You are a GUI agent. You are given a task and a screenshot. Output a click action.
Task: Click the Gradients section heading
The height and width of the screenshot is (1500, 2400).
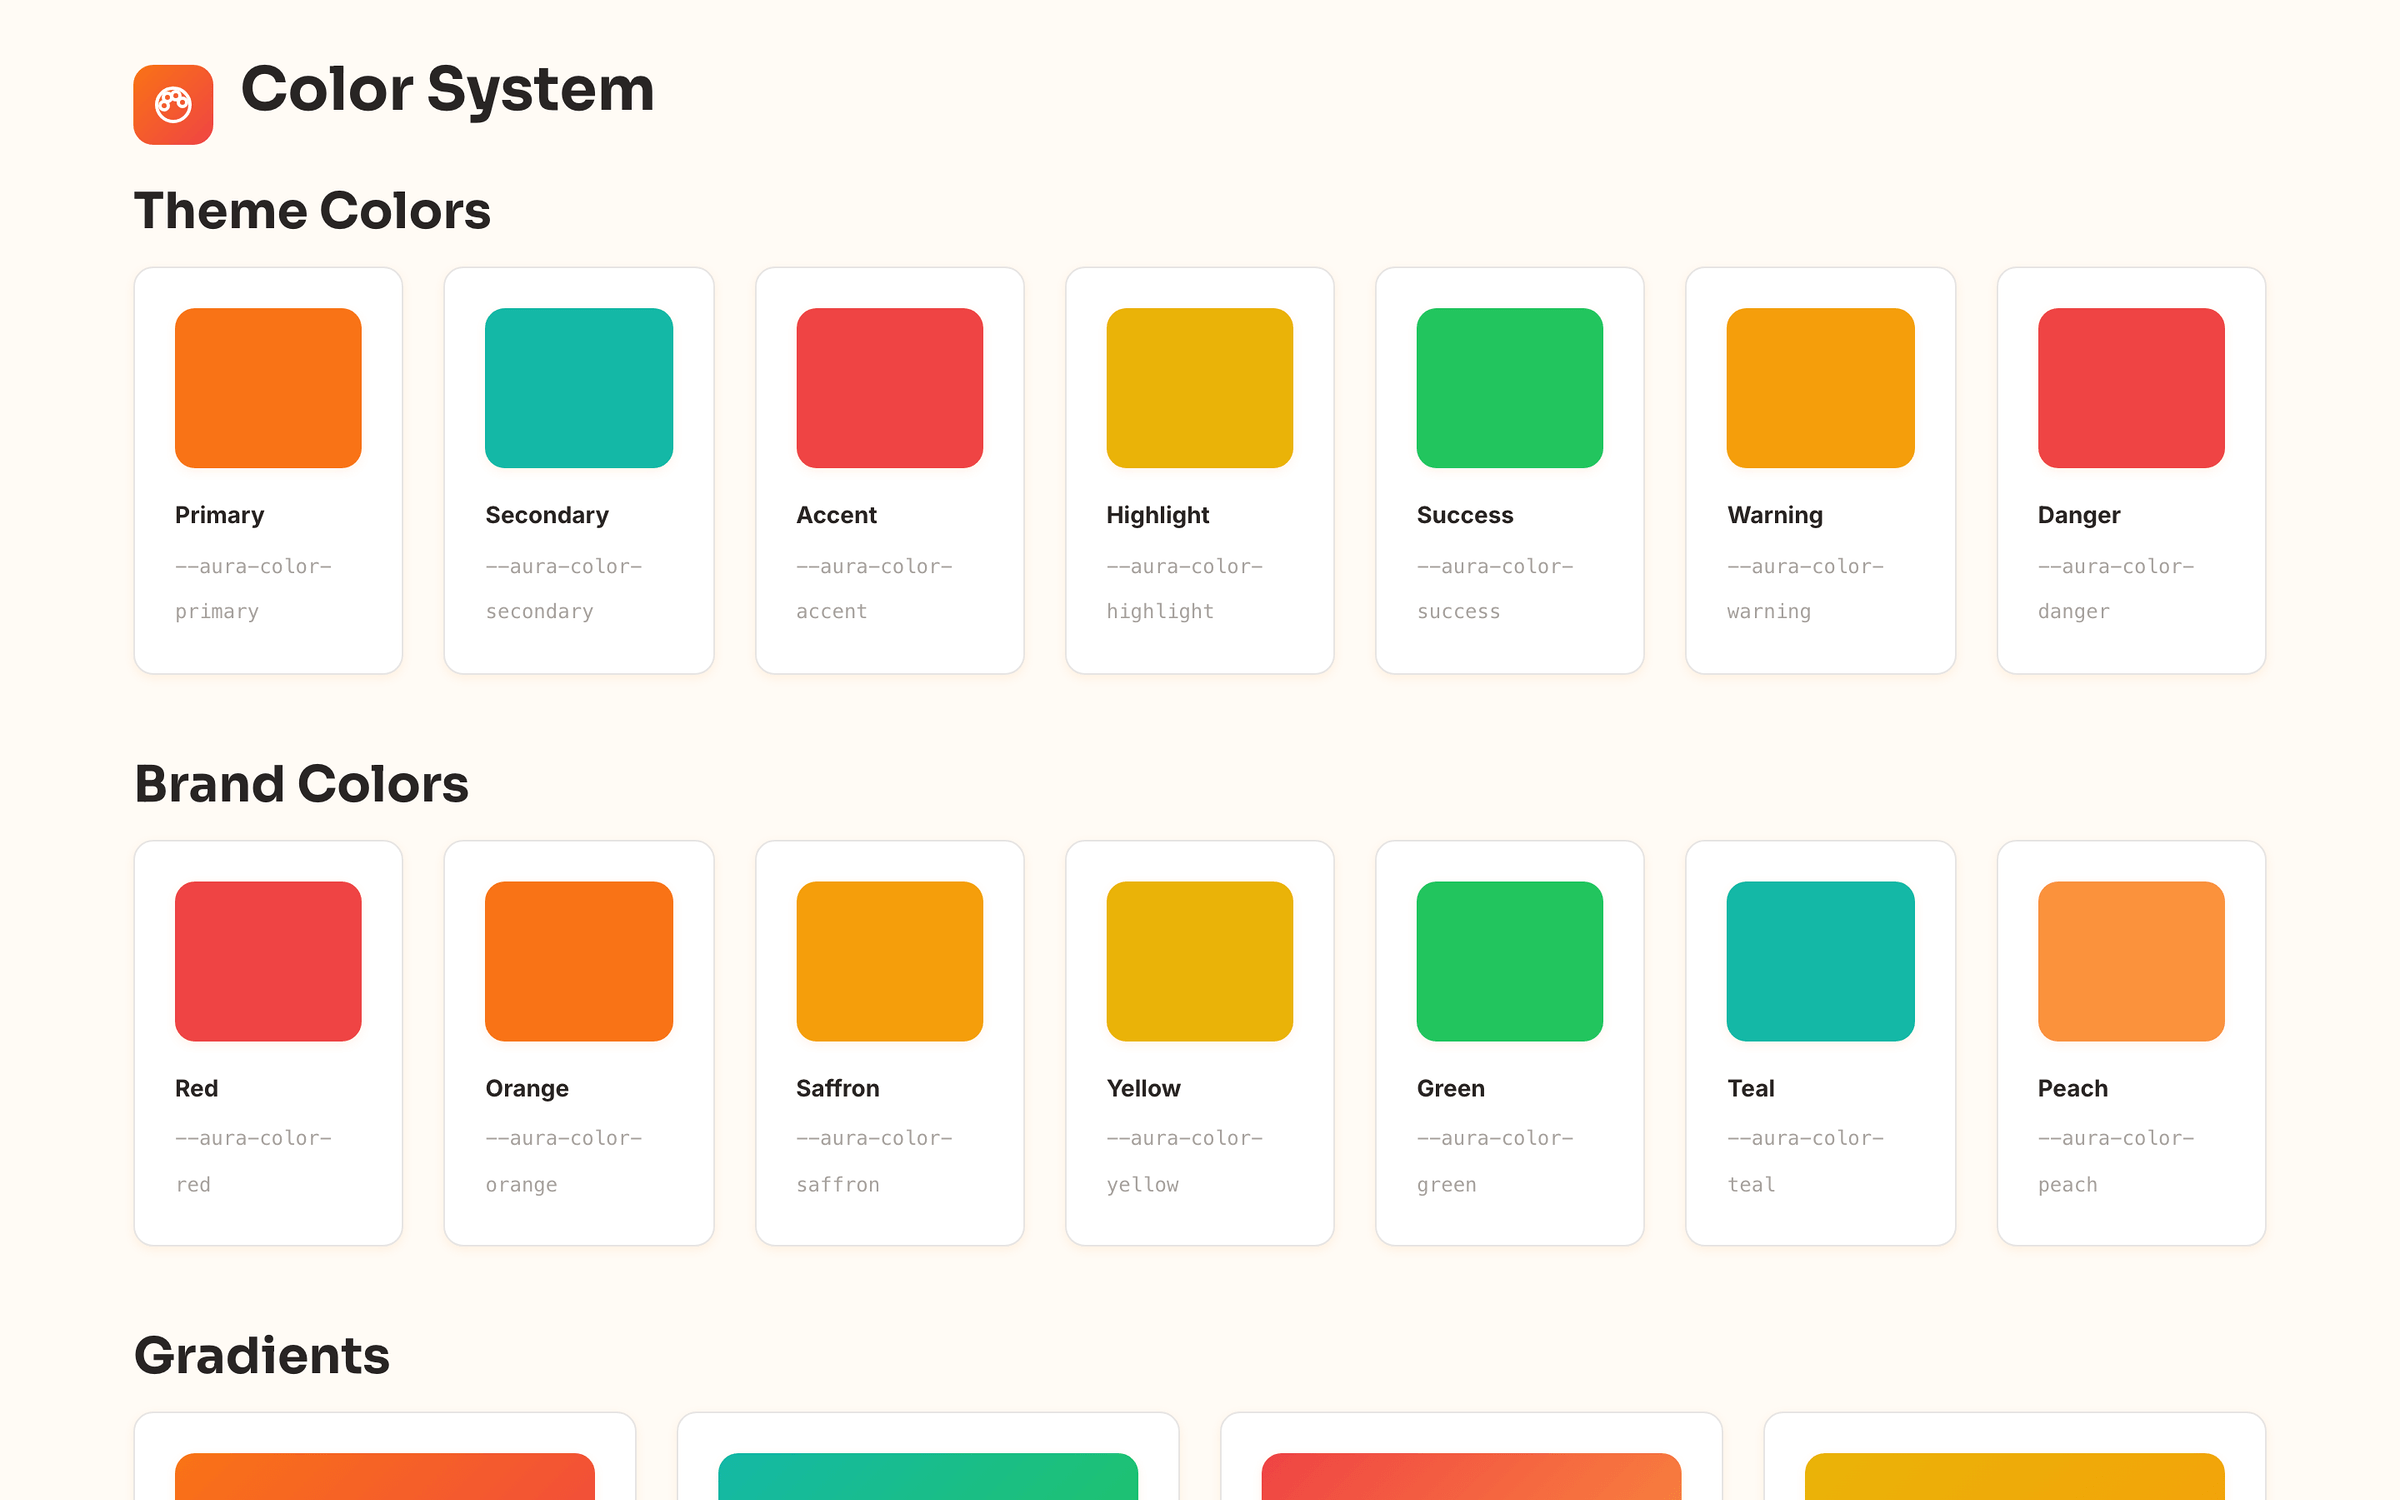(x=262, y=1357)
